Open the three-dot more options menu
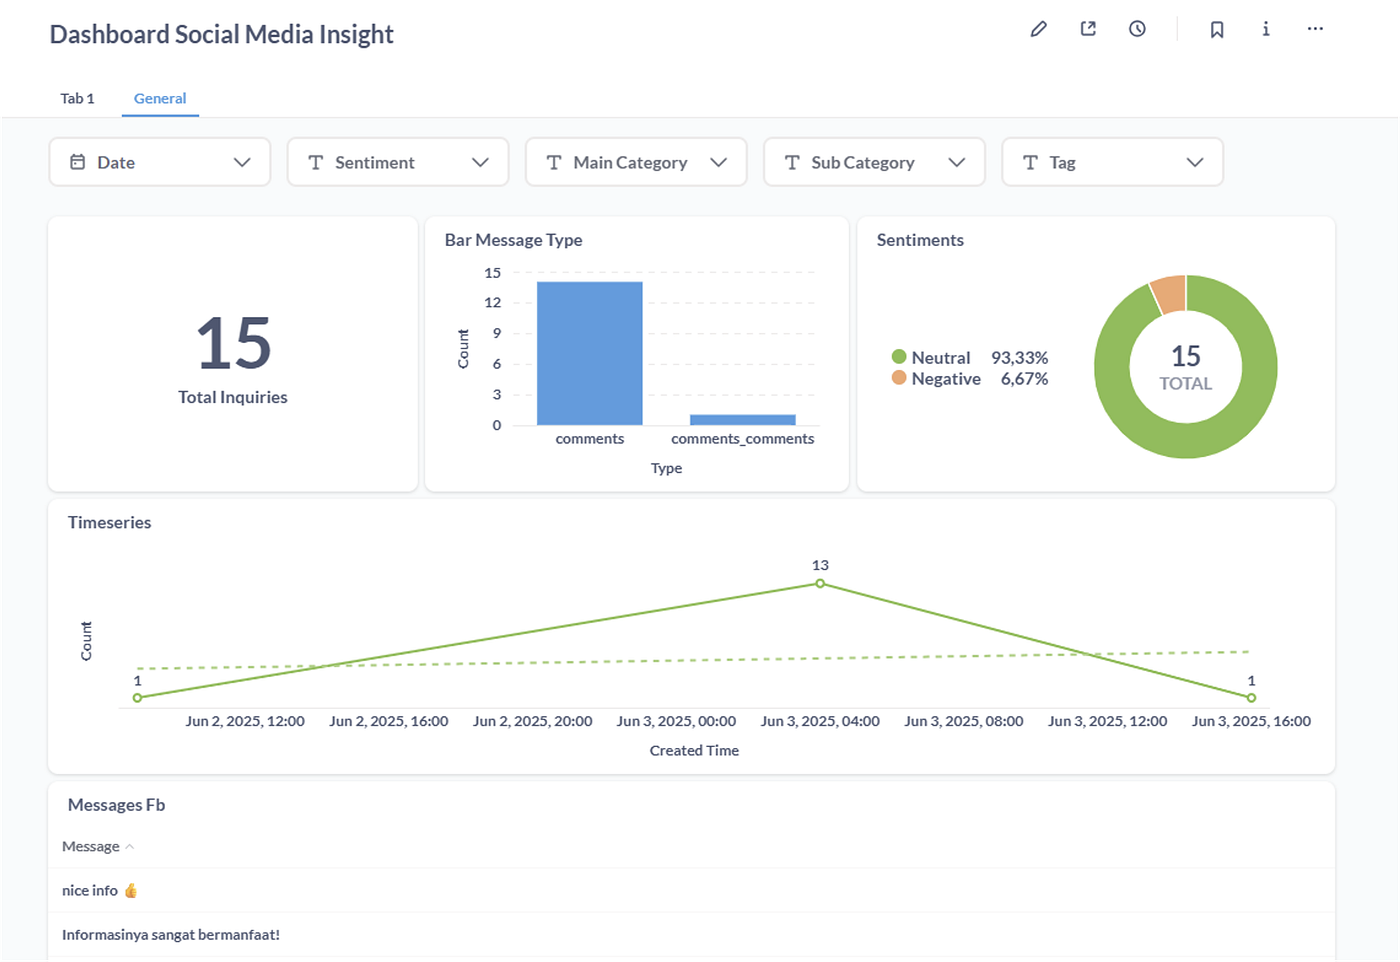1400x962 pixels. pyautogui.click(x=1315, y=29)
